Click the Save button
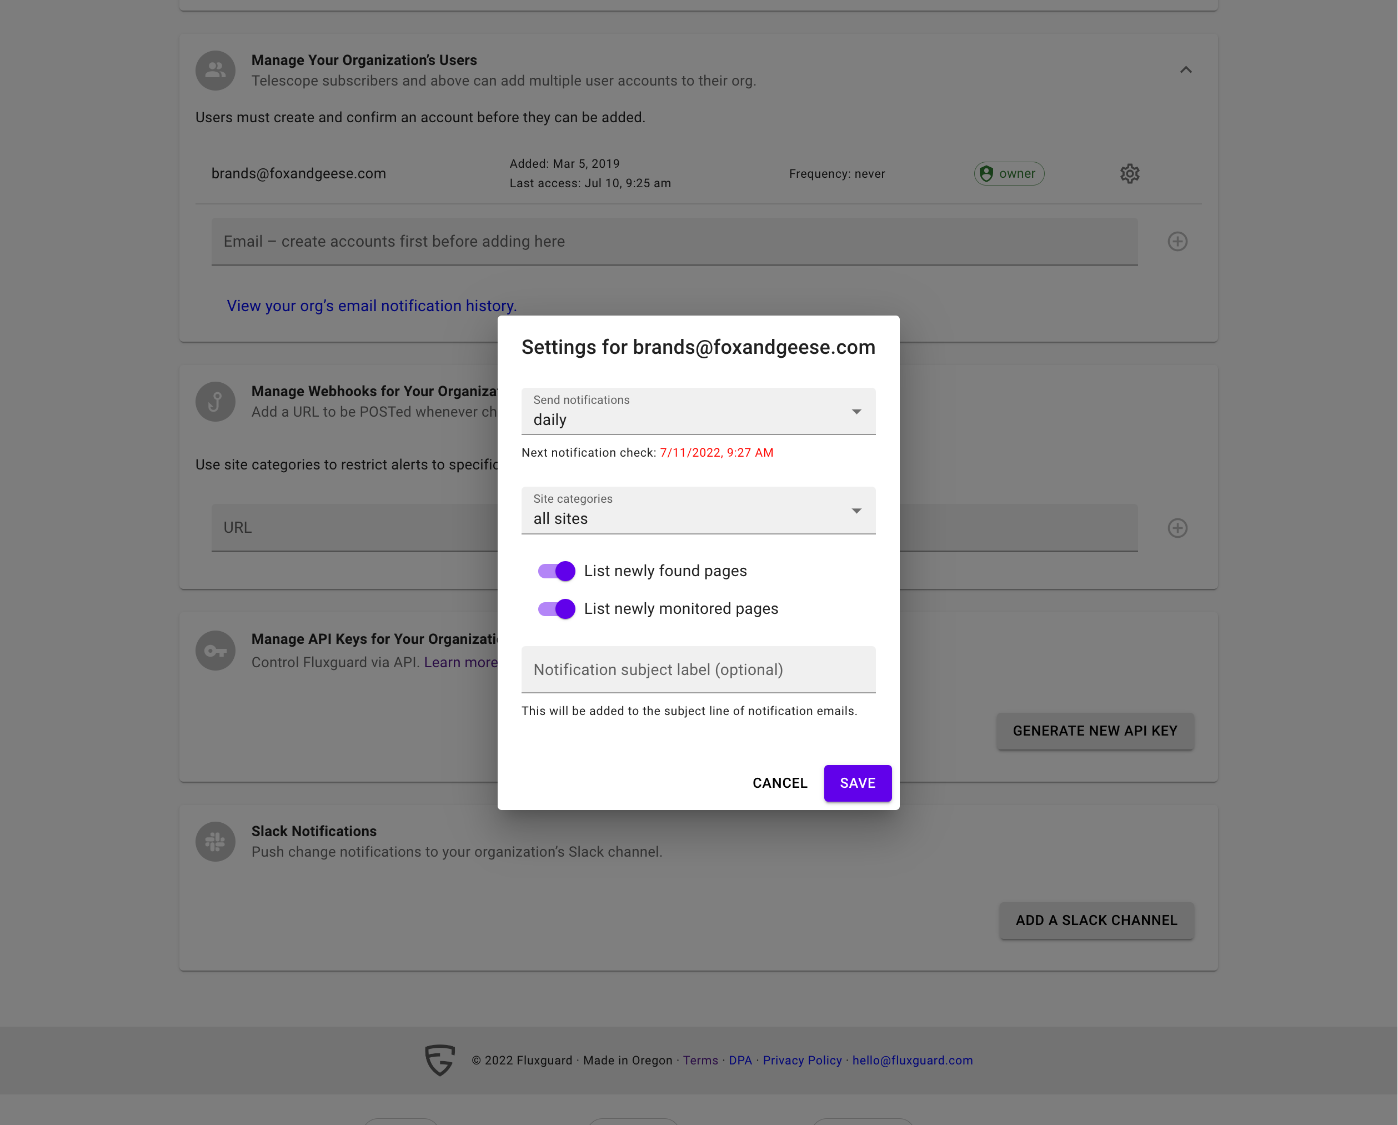 [x=858, y=783]
